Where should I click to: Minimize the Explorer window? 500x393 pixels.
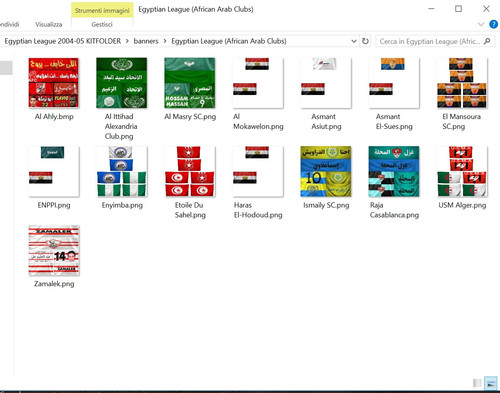431,9
